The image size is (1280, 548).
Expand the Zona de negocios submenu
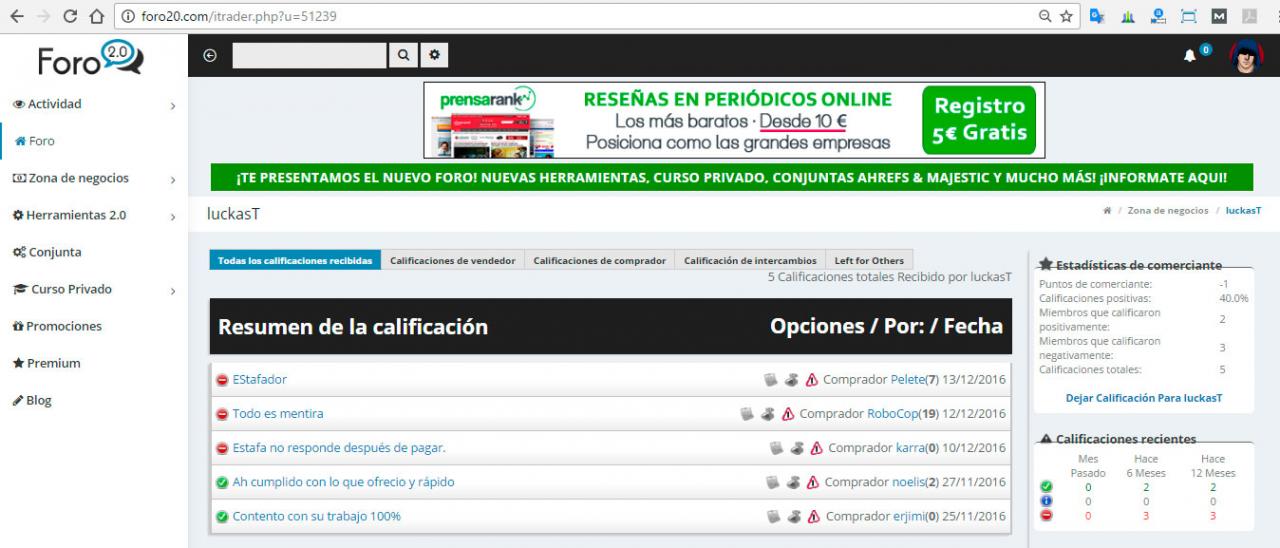click(172, 179)
